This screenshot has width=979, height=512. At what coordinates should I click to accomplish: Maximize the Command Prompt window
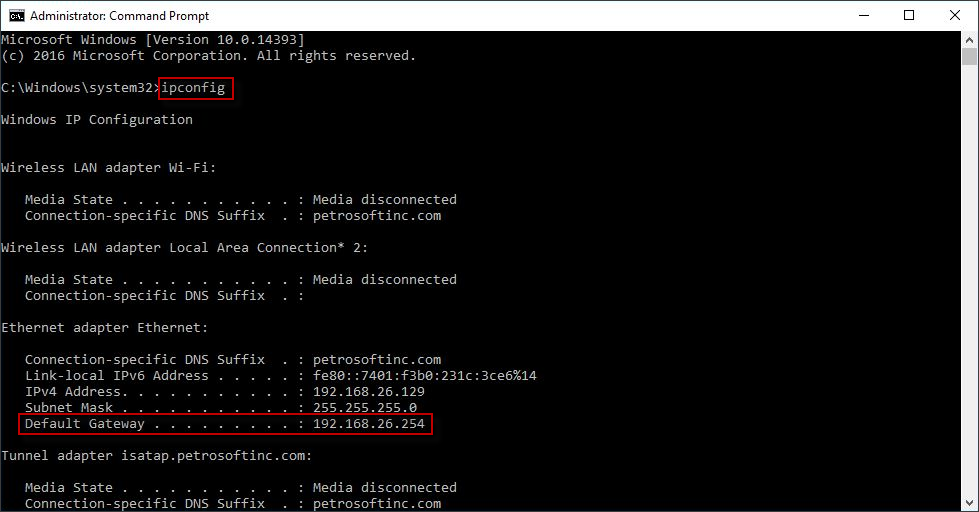909,16
